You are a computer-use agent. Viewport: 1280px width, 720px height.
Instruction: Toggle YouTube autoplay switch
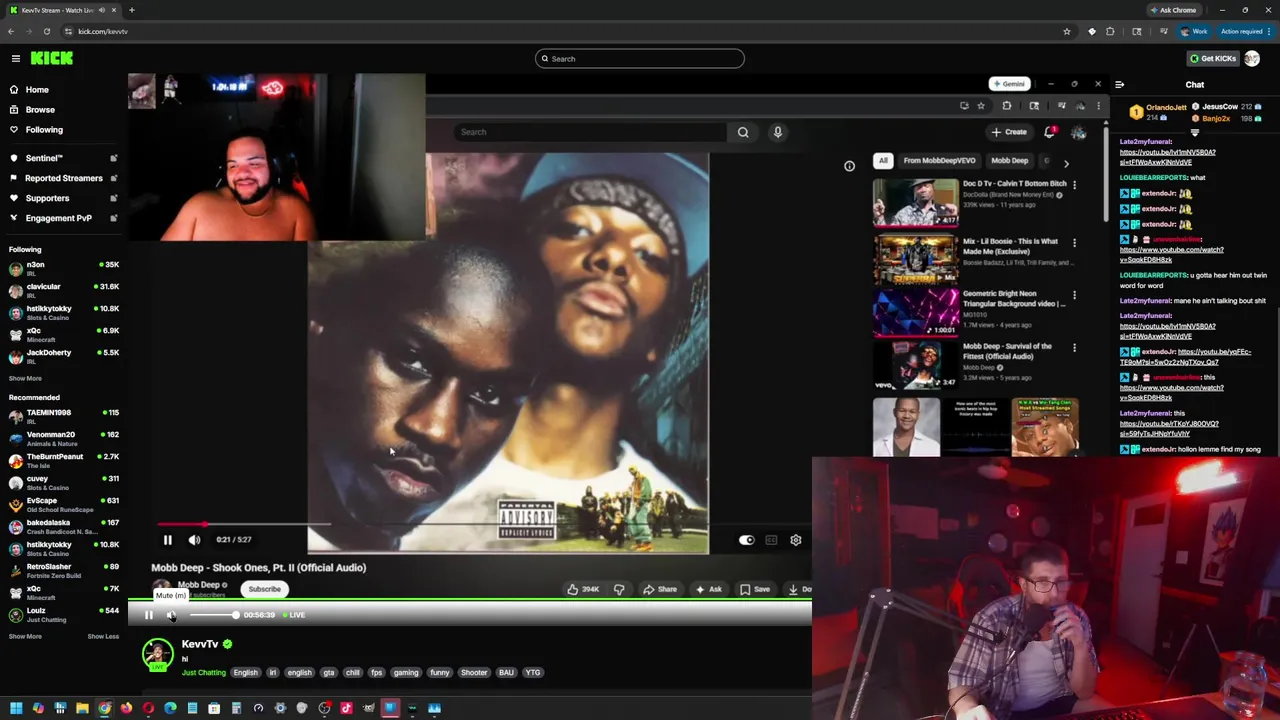(x=746, y=540)
